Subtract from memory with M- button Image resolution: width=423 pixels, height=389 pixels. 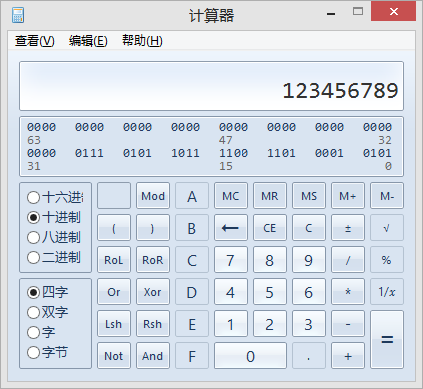387,196
